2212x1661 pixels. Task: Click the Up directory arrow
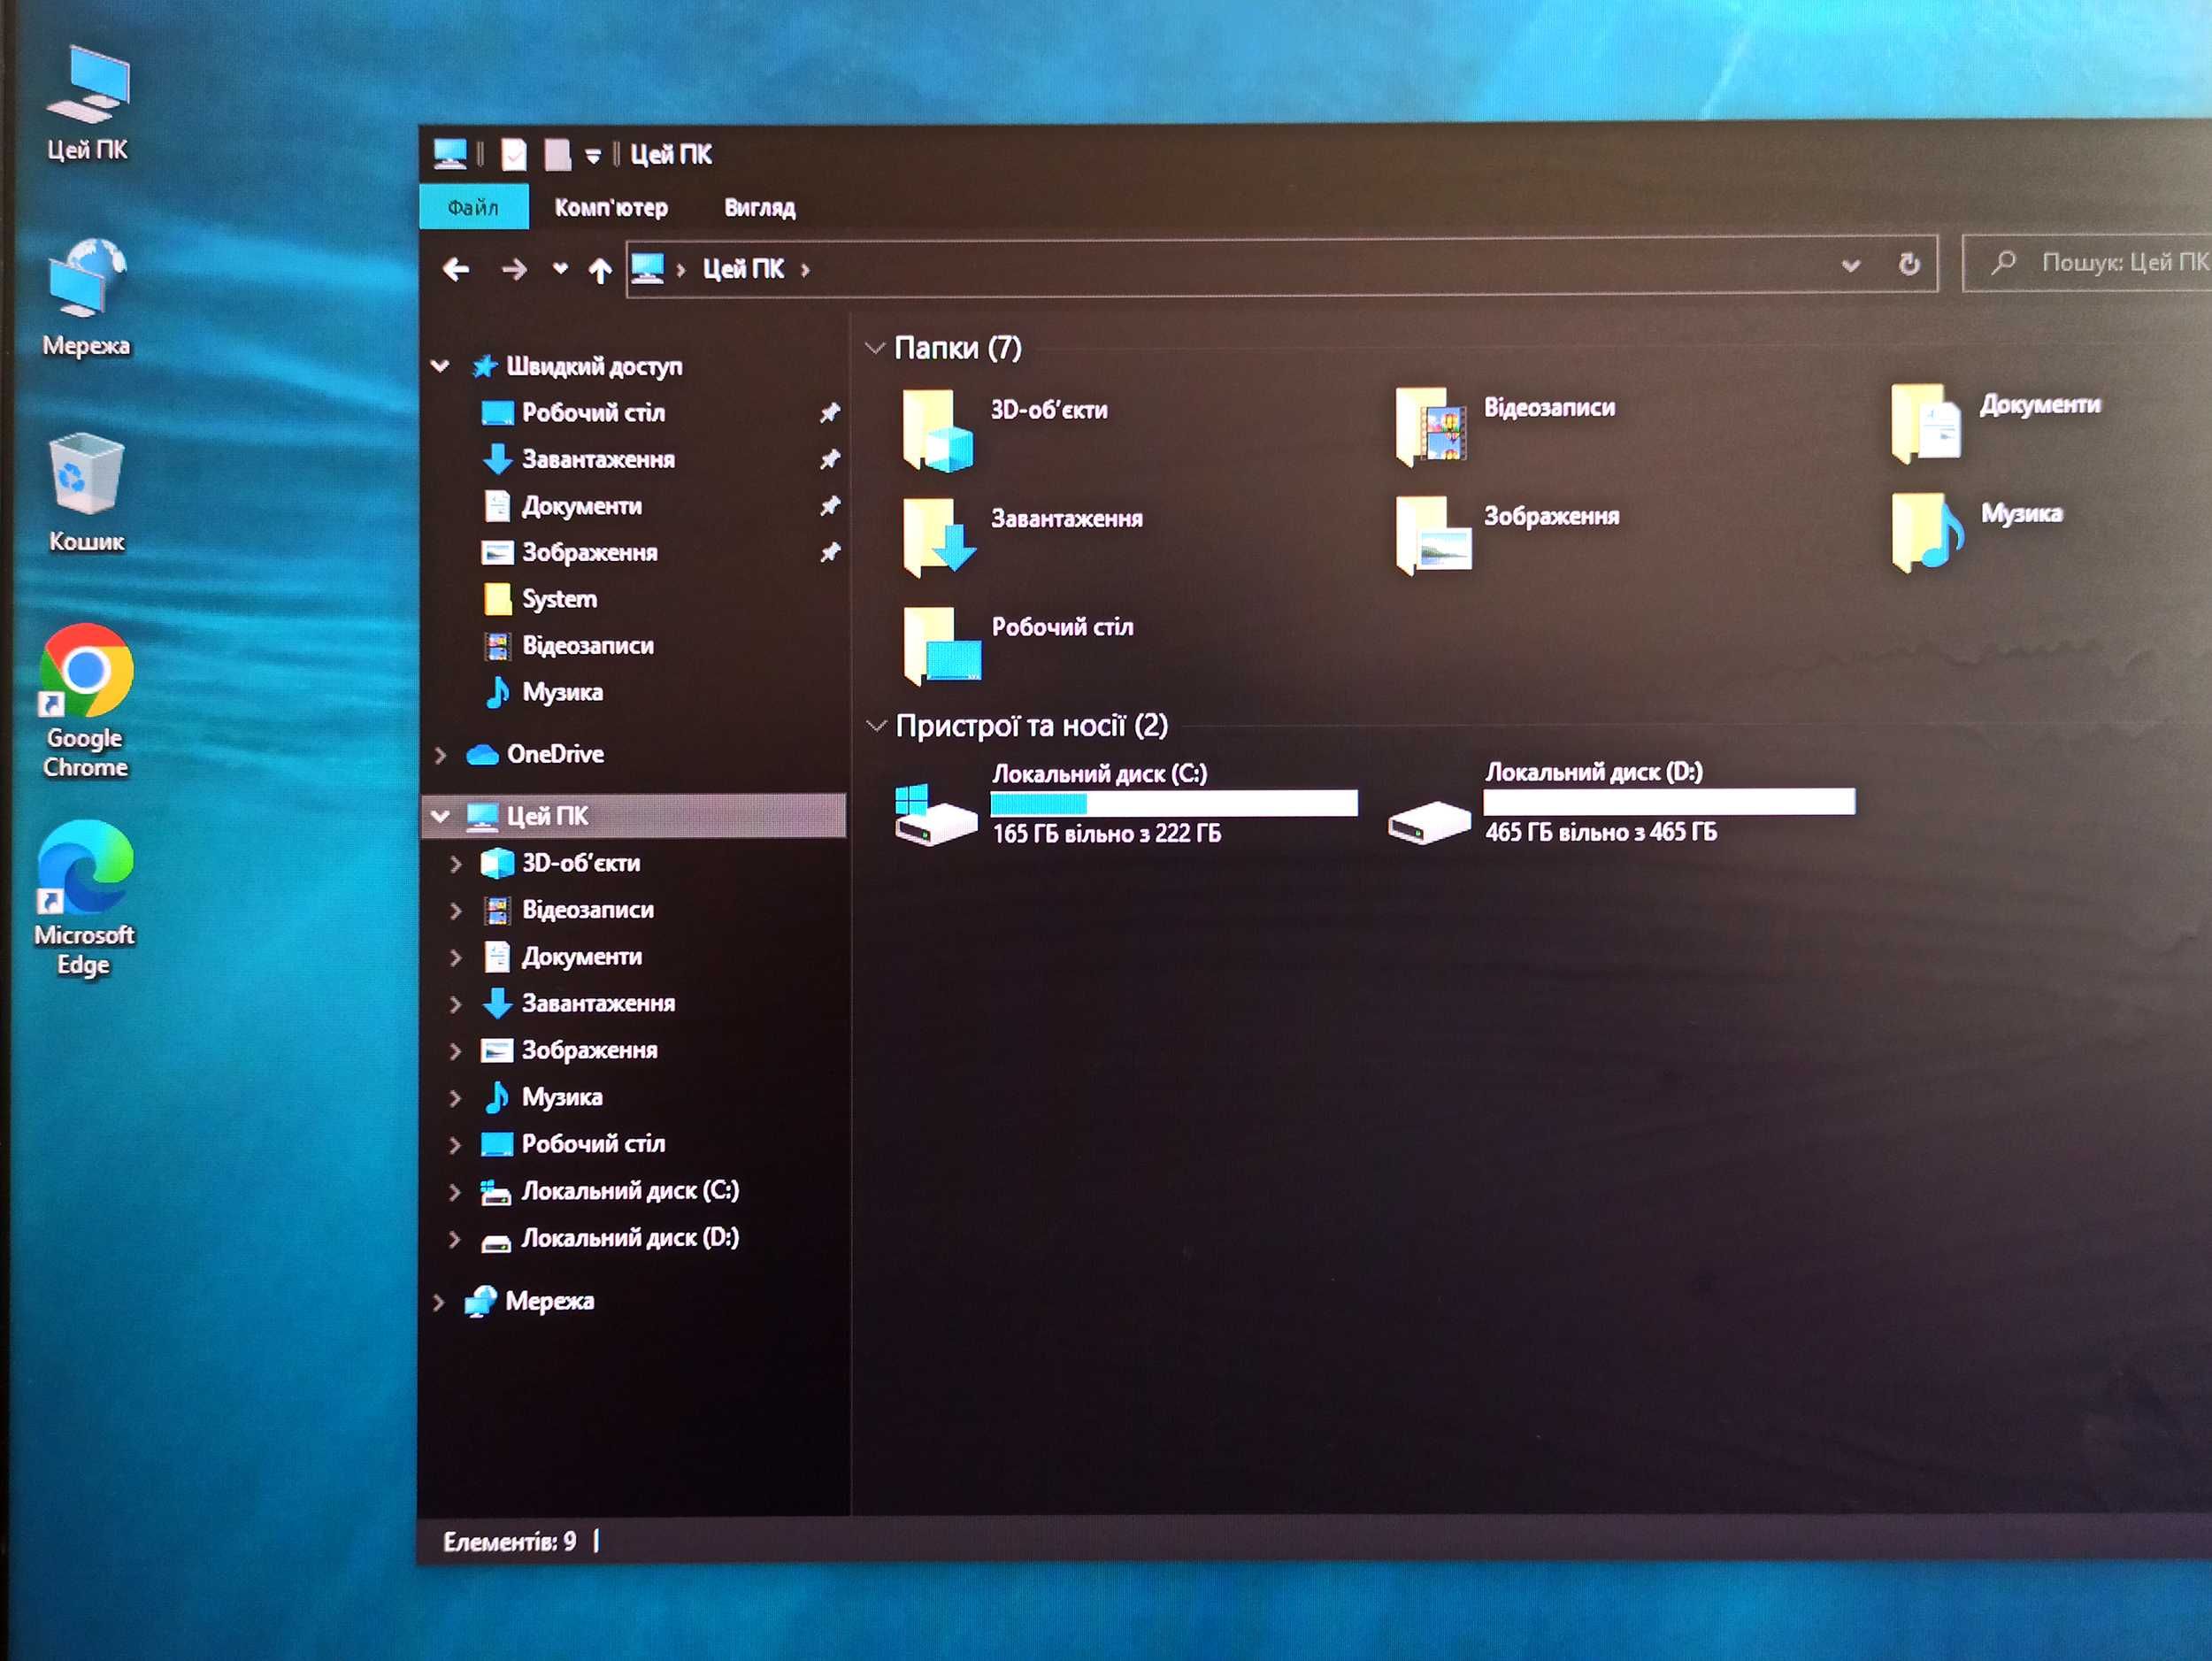600,270
